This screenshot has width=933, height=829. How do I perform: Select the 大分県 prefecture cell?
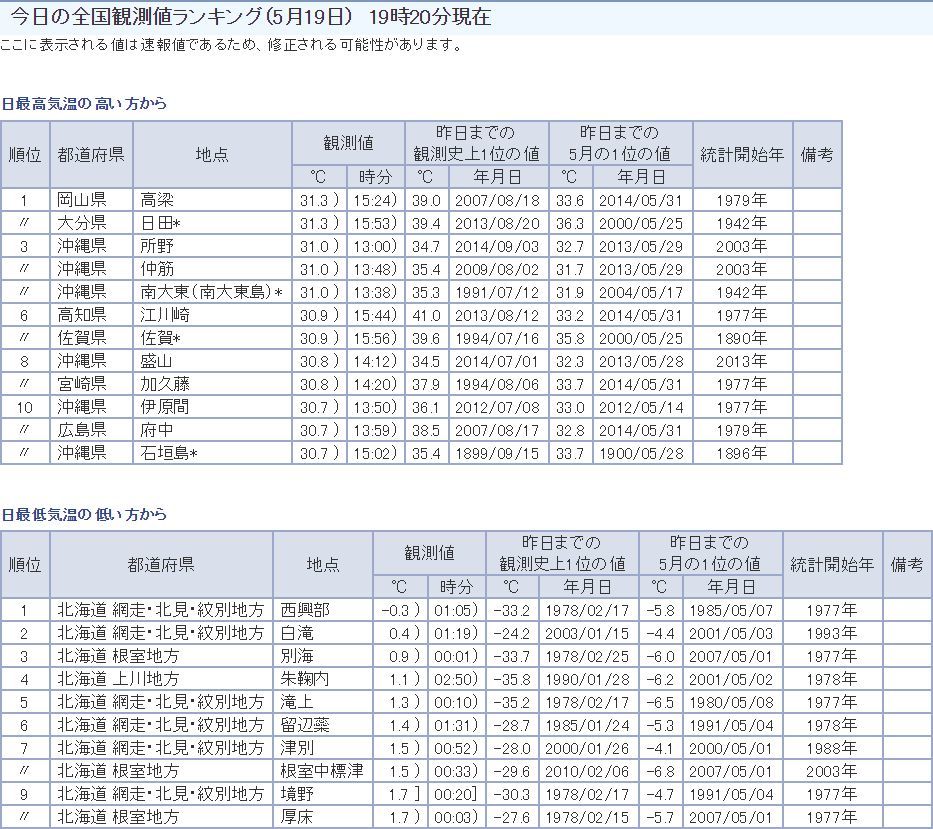pyautogui.click(x=81, y=222)
